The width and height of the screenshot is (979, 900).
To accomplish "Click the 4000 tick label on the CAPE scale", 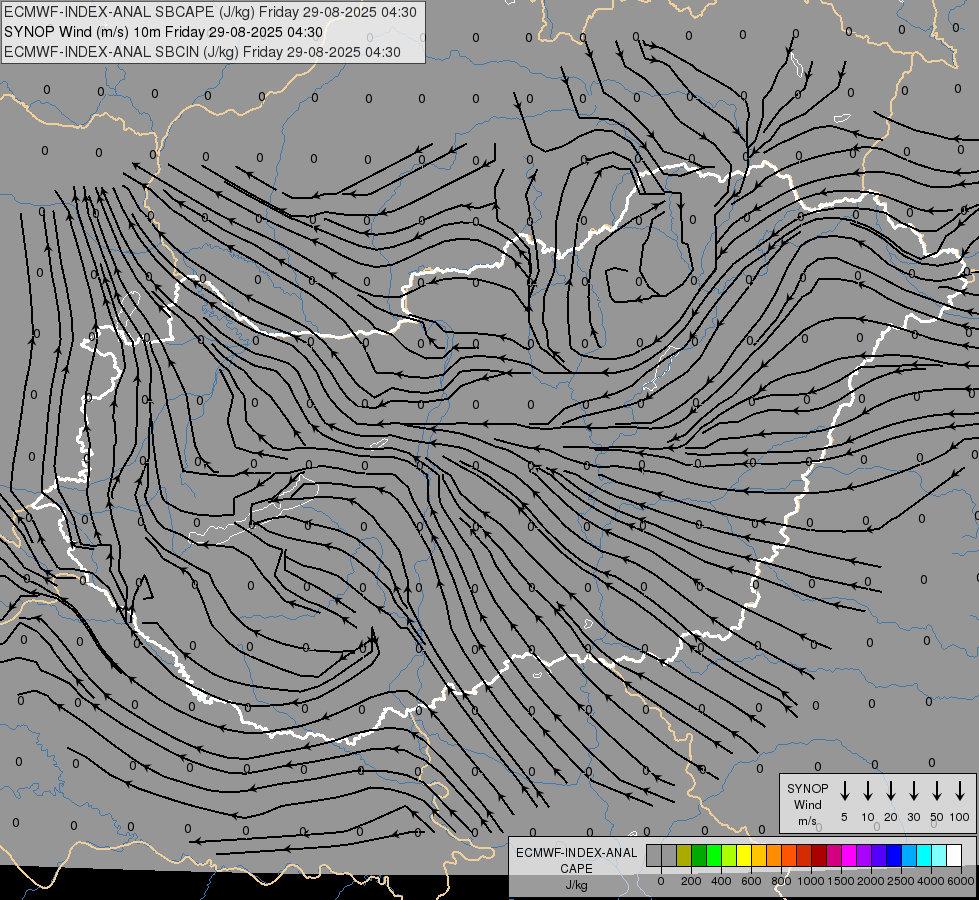I will click(931, 881).
